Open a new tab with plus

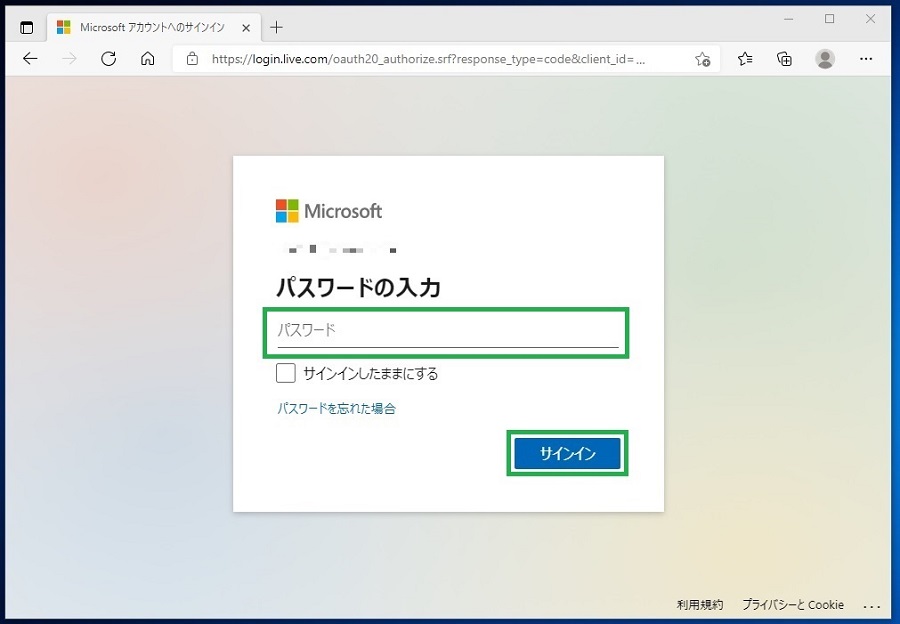click(276, 27)
